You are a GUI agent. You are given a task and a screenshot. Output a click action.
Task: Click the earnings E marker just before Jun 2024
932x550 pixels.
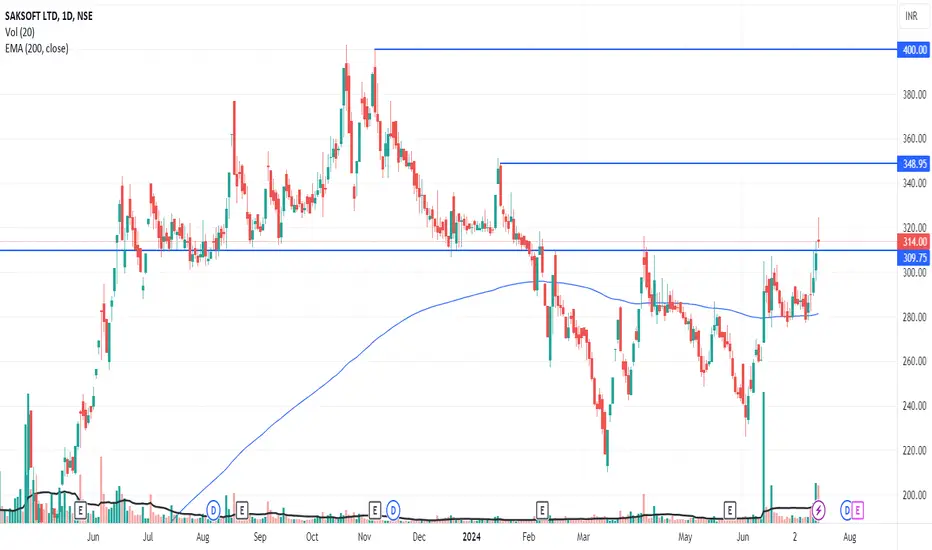click(x=729, y=510)
